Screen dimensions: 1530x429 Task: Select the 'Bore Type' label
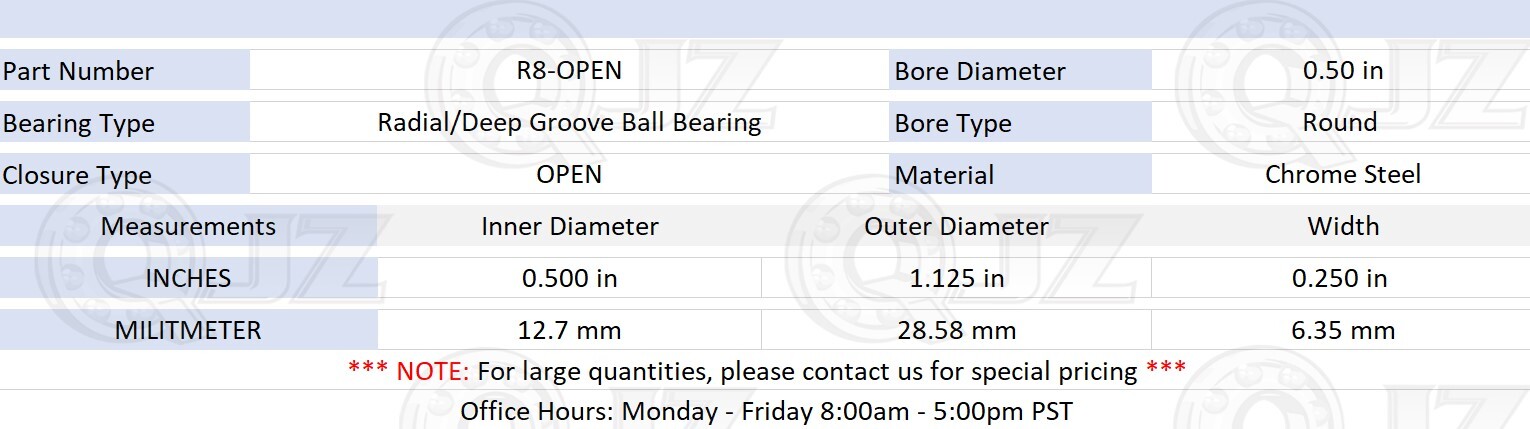[x=953, y=123]
